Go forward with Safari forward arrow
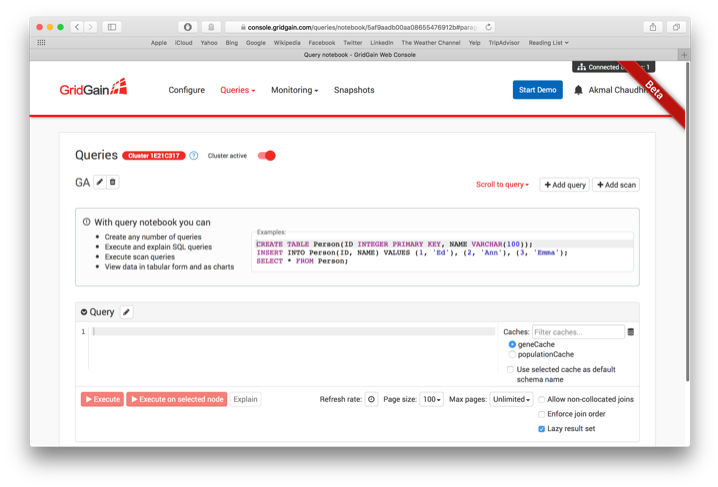This screenshot has height=487, width=718. (91, 27)
